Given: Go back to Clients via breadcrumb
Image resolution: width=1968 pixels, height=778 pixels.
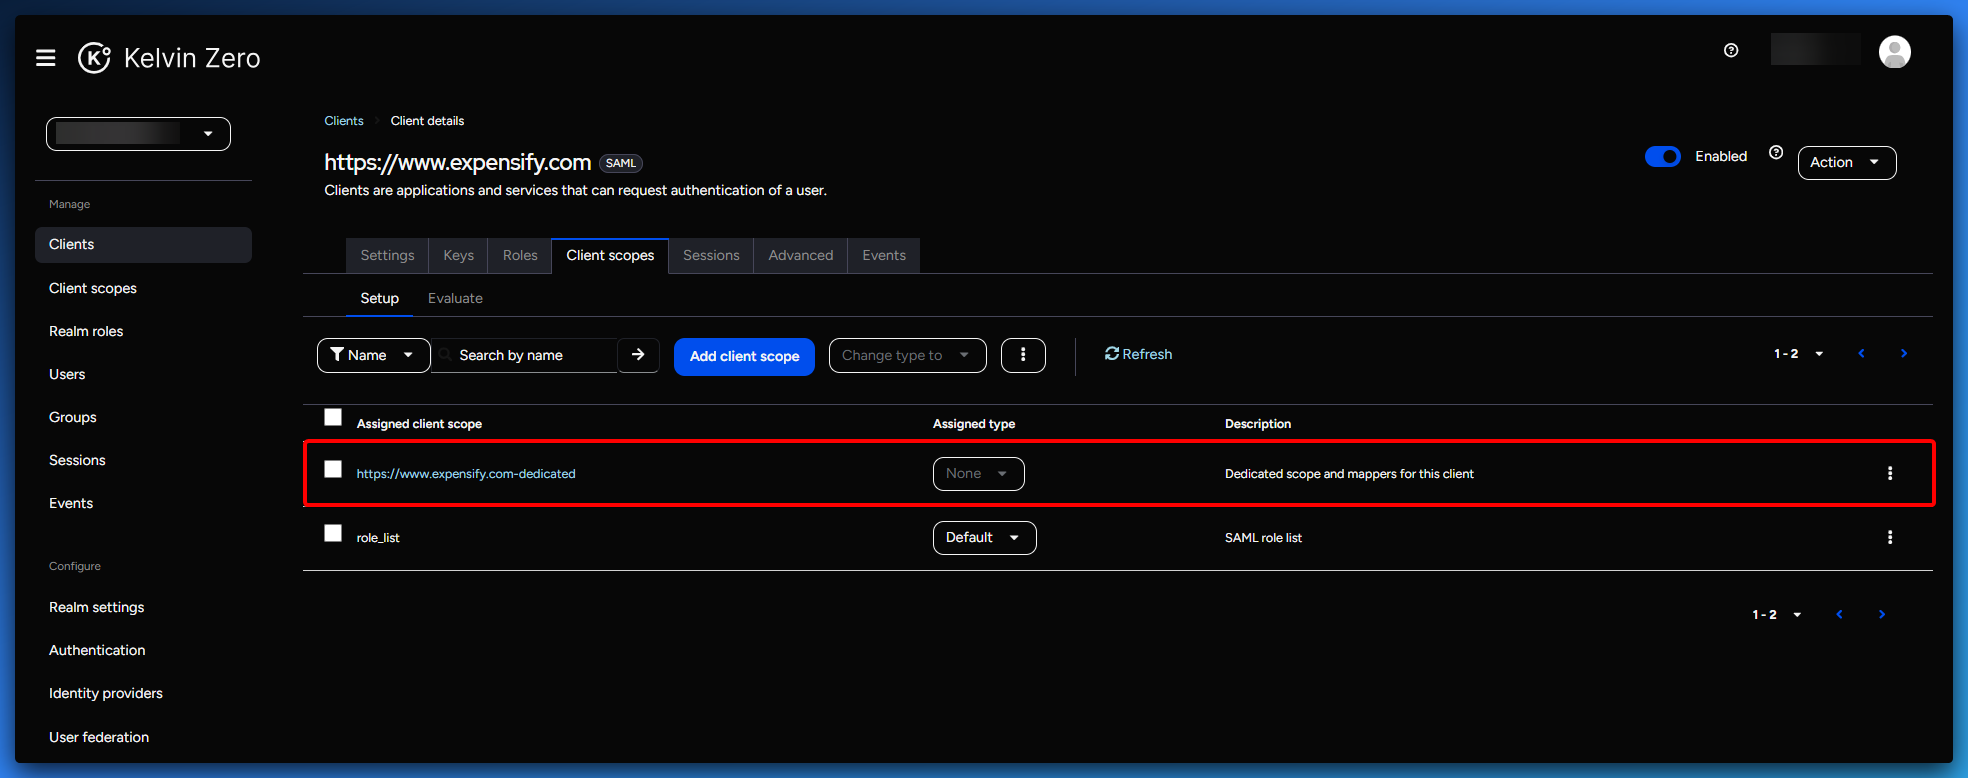Looking at the screenshot, I should tap(344, 121).
